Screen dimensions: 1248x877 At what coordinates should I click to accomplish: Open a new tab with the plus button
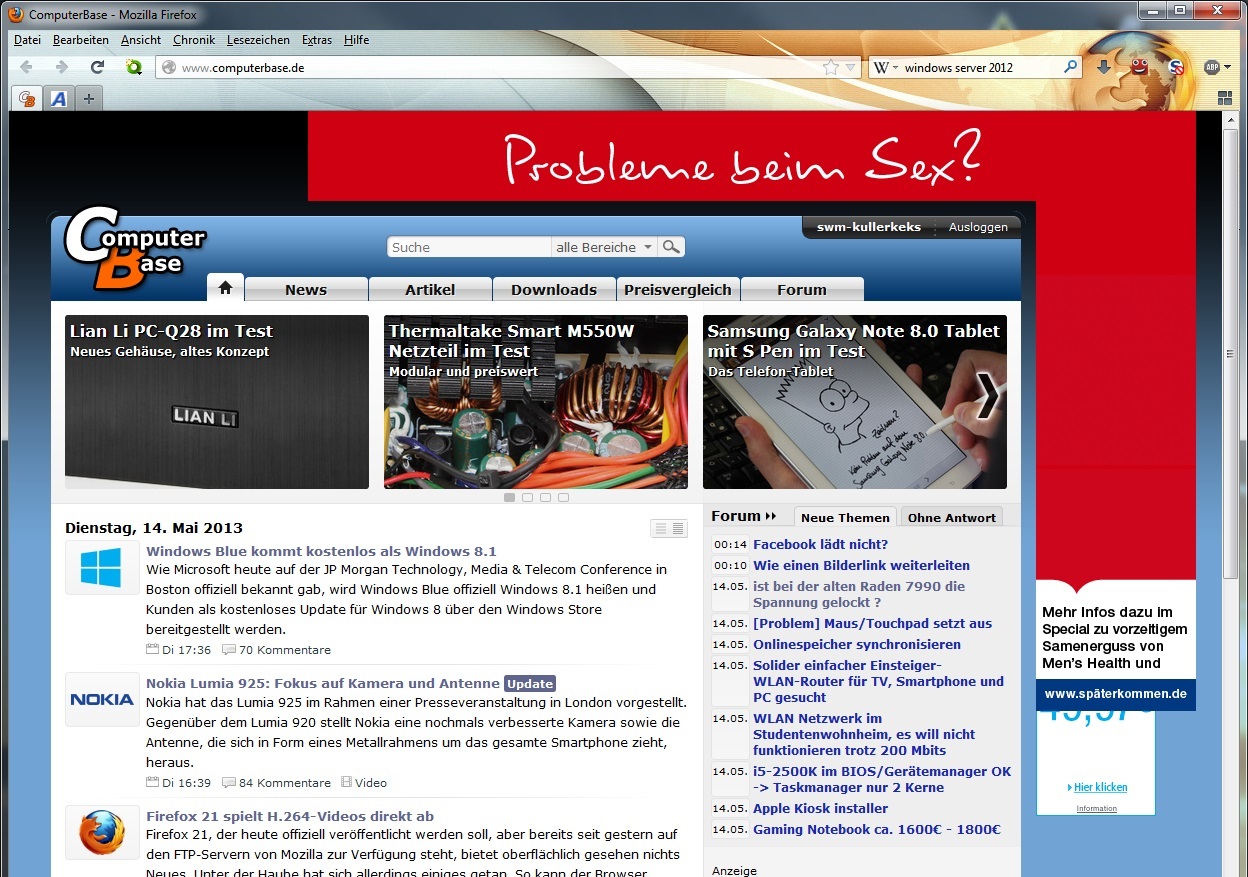pyautogui.click(x=89, y=98)
